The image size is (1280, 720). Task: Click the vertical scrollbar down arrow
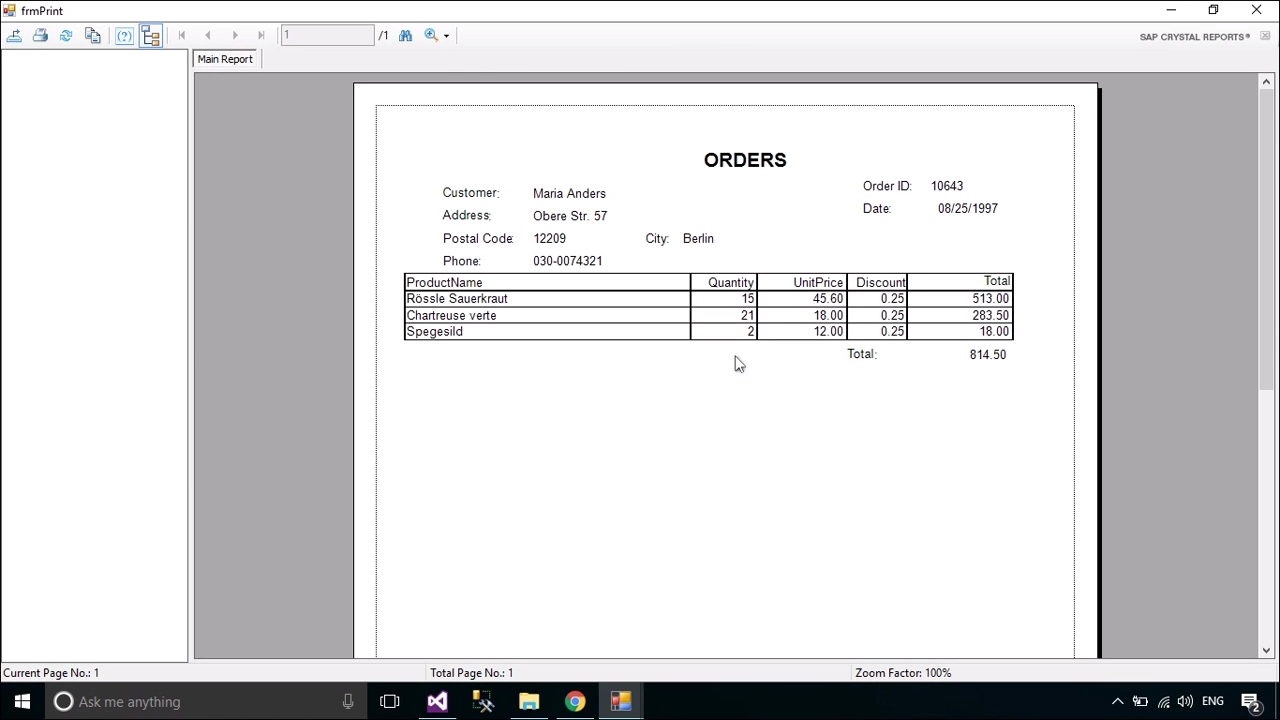(1266, 650)
